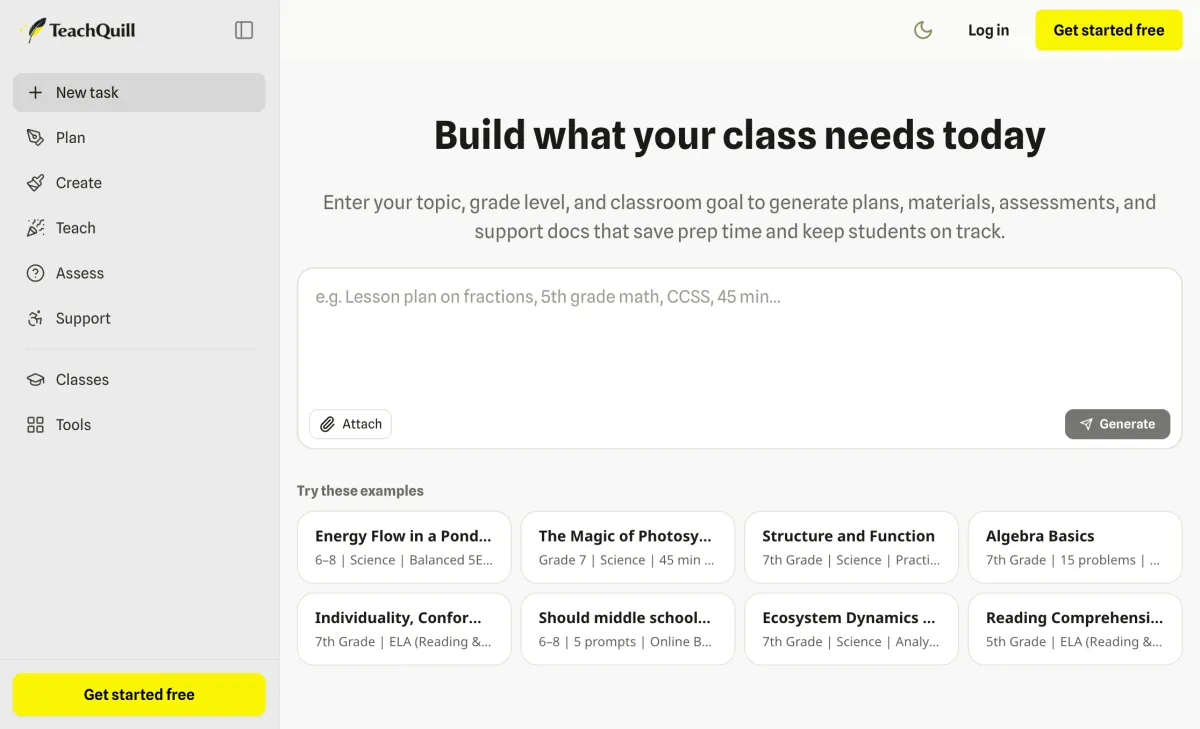Click the Classes graduation cap icon
1200x729 pixels.
click(x=35, y=380)
